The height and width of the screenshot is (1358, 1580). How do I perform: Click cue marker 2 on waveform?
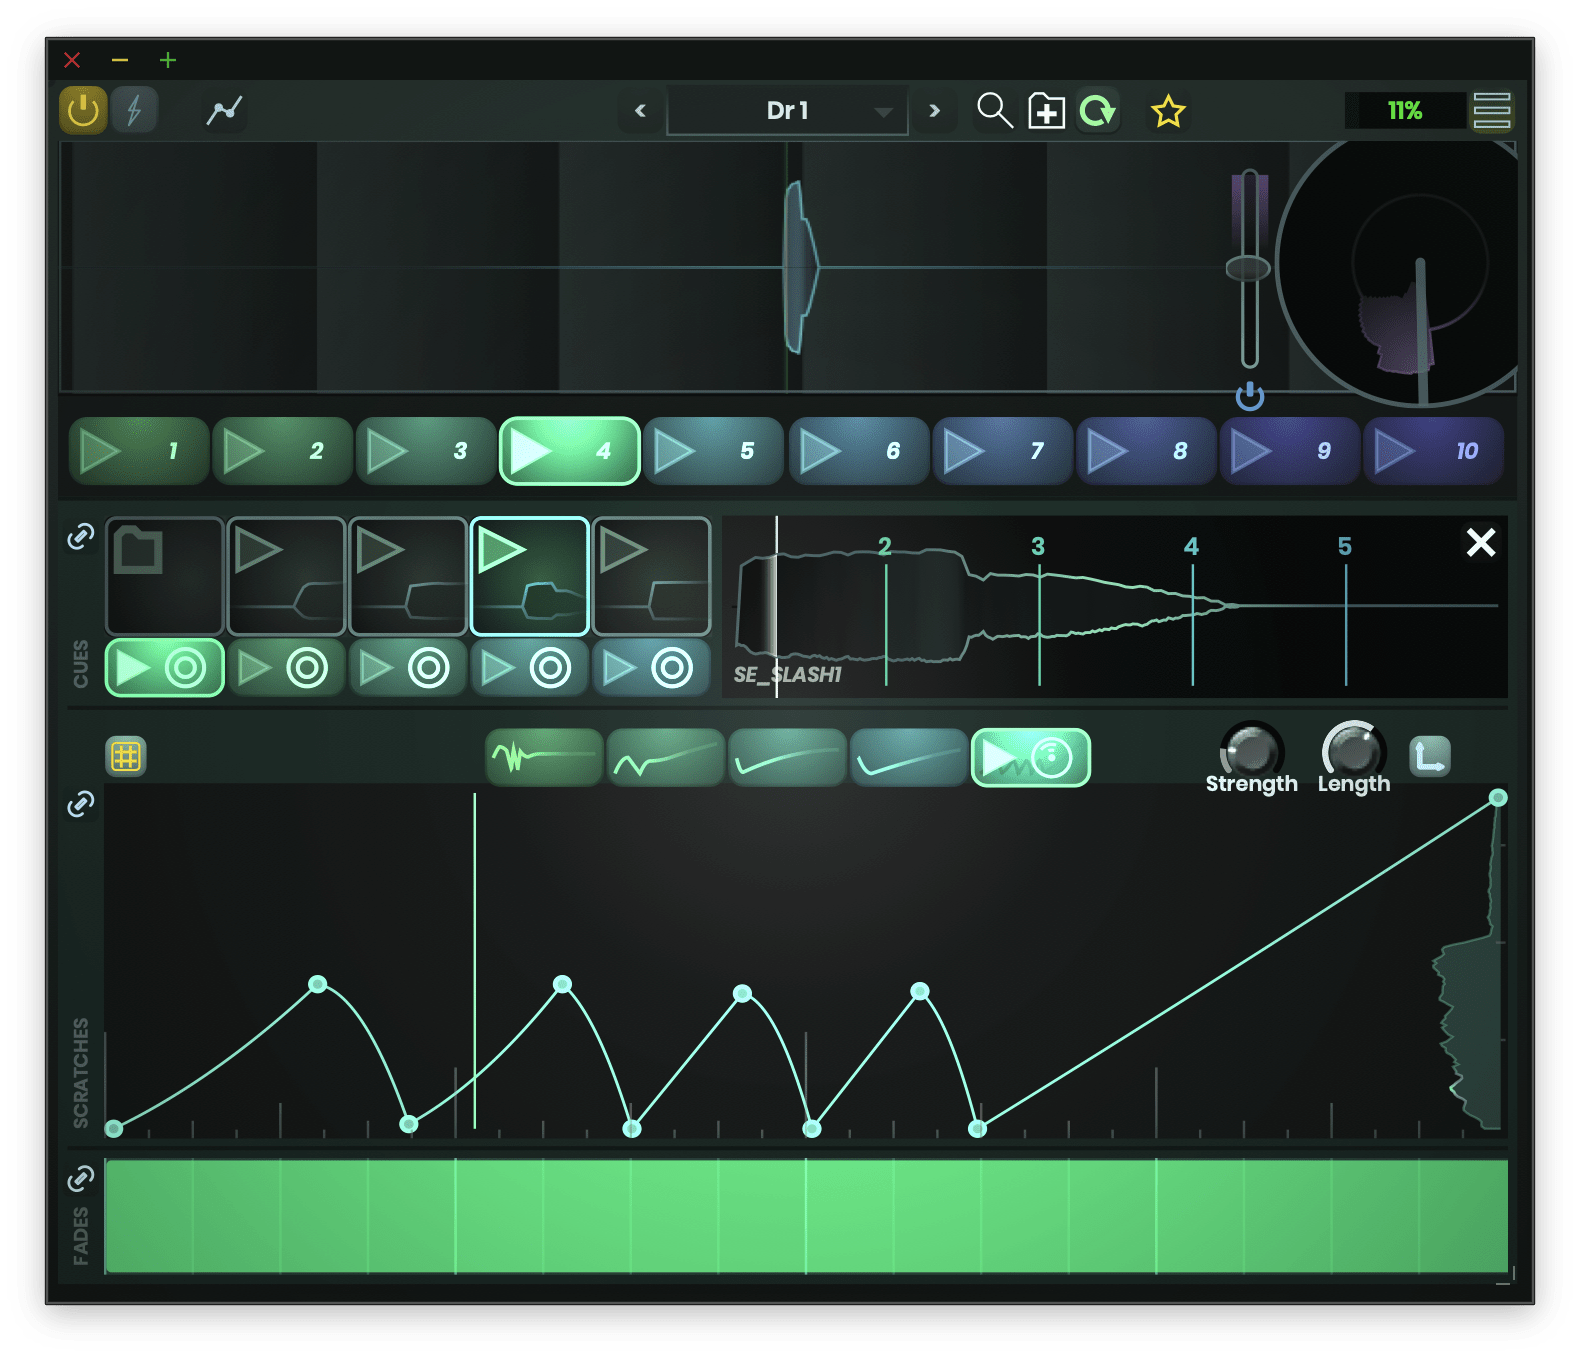(885, 547)
